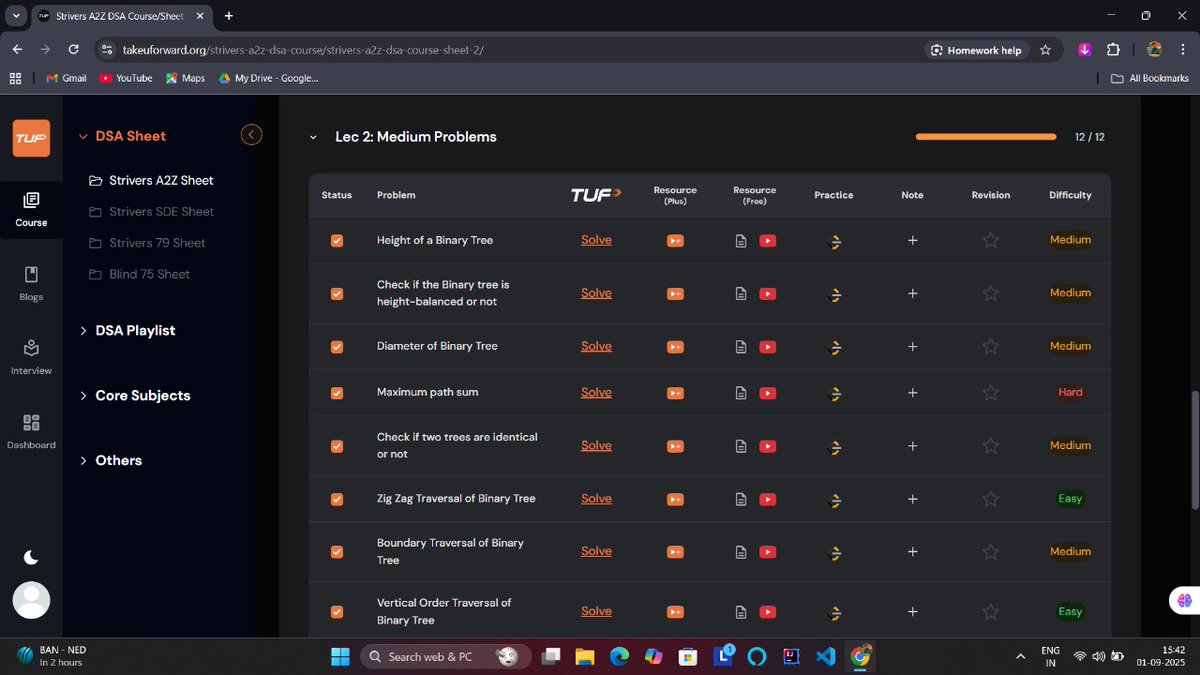Screen dimensions: 1200x675
Task: Click Solve for Maximum path sum
Action: click(596, 392)
